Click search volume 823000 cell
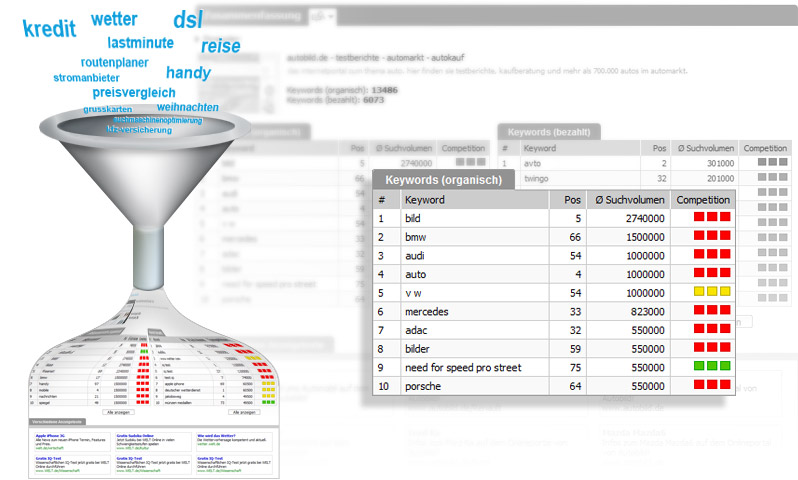 tap(647, 312)
